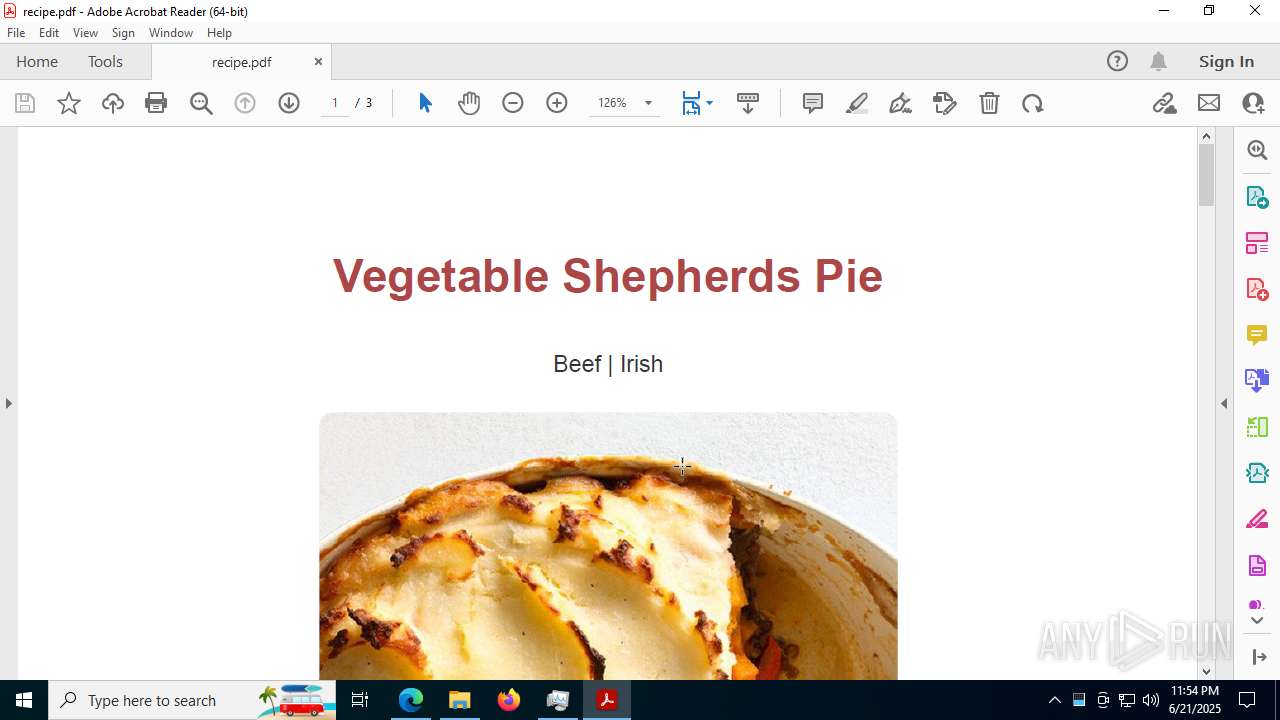1280x720 pixels.
Task: Go to previous page arrow
Action: click(245, 103)
